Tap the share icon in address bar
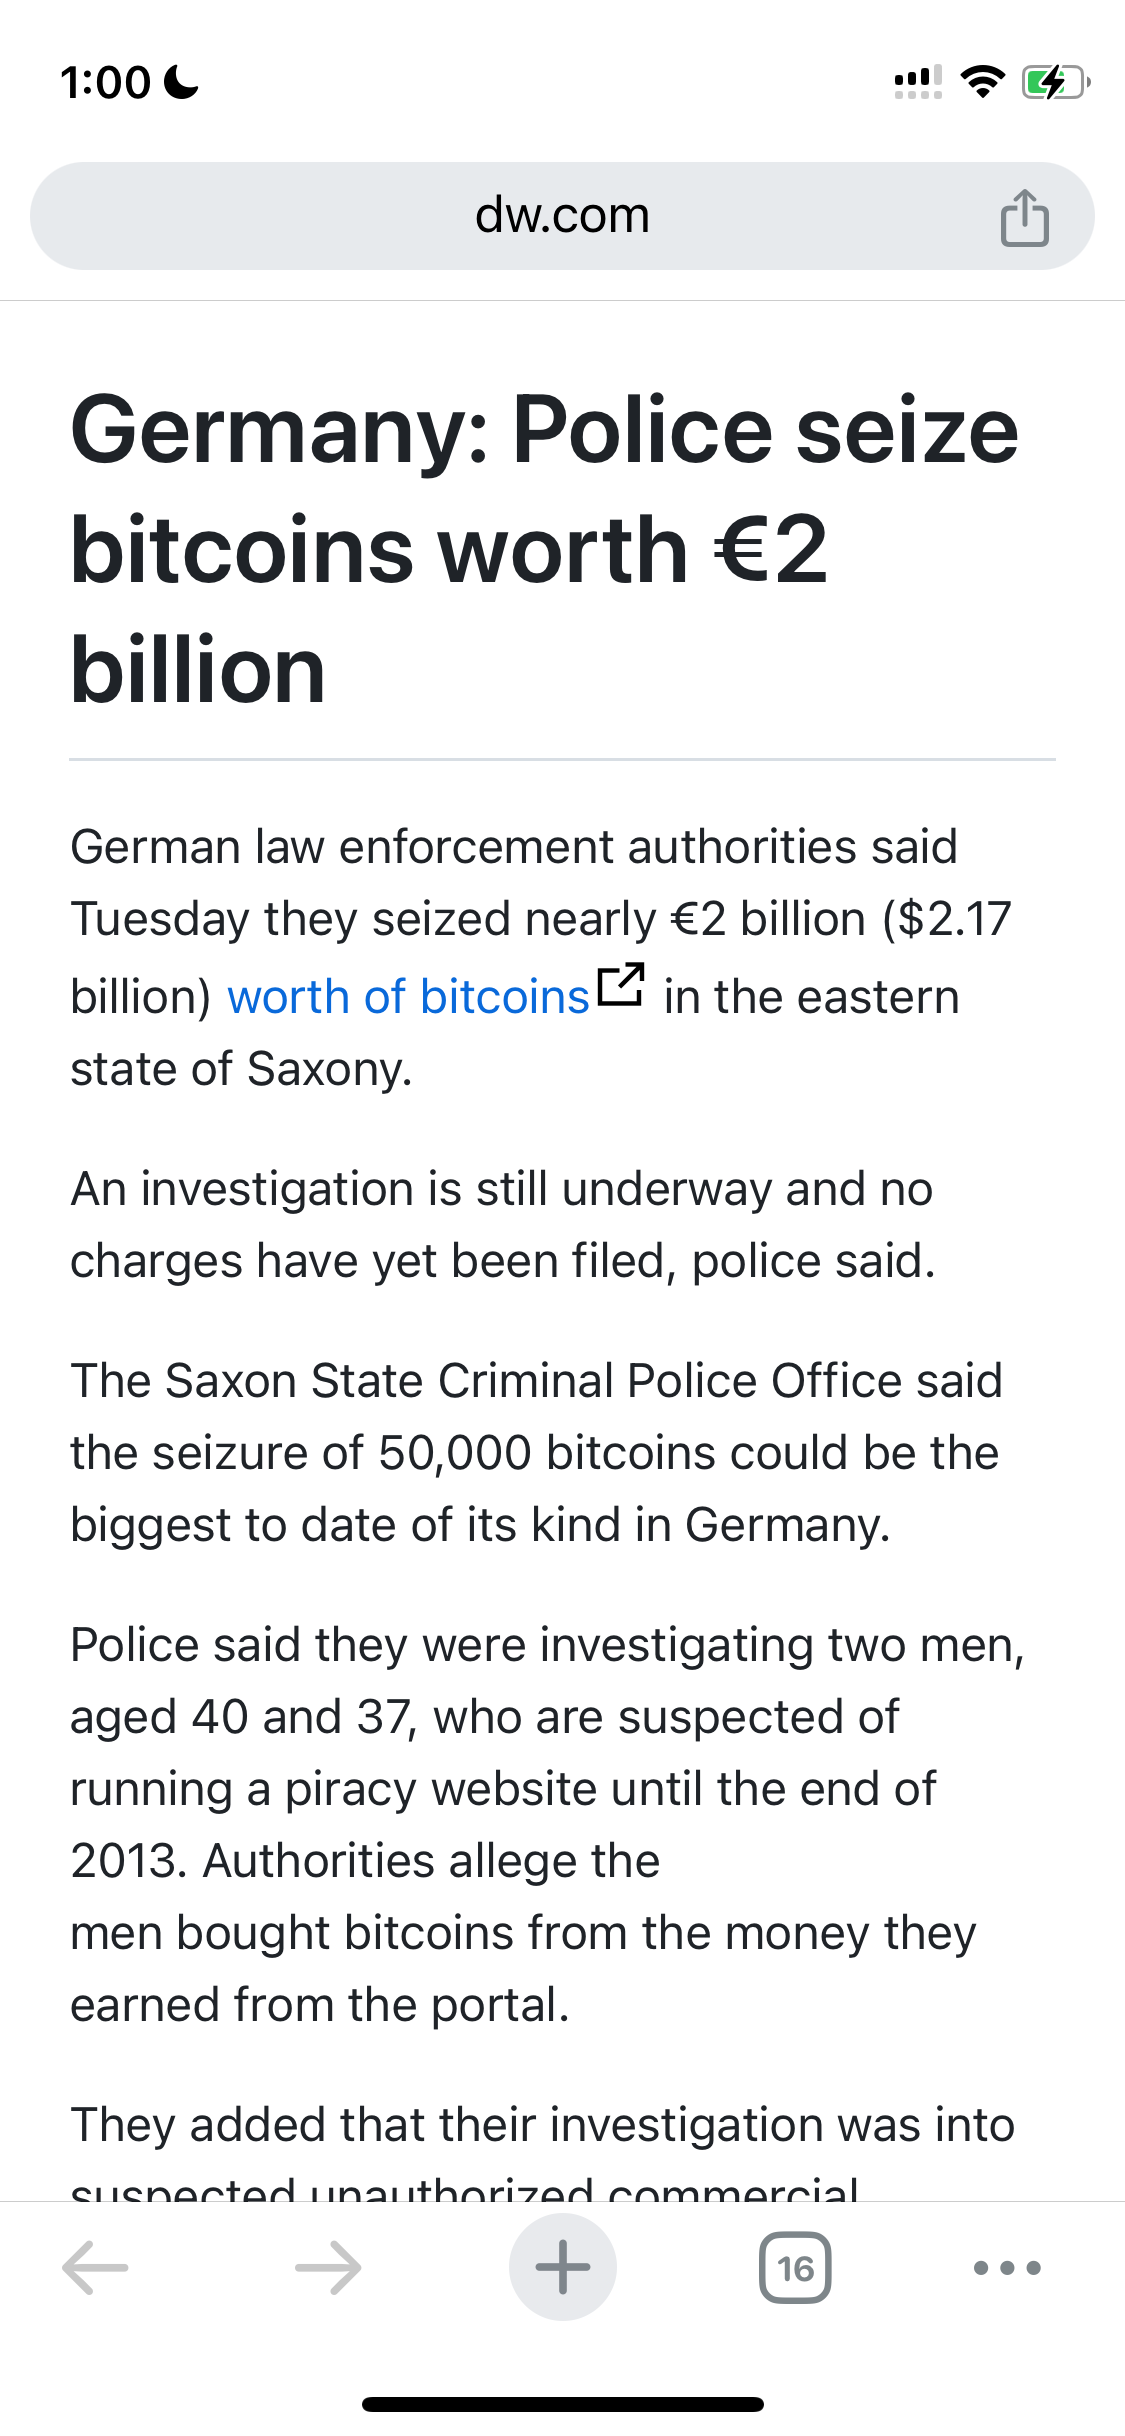The image size is (1125, 2436). pyautogui.click(x=1025, y=217)
